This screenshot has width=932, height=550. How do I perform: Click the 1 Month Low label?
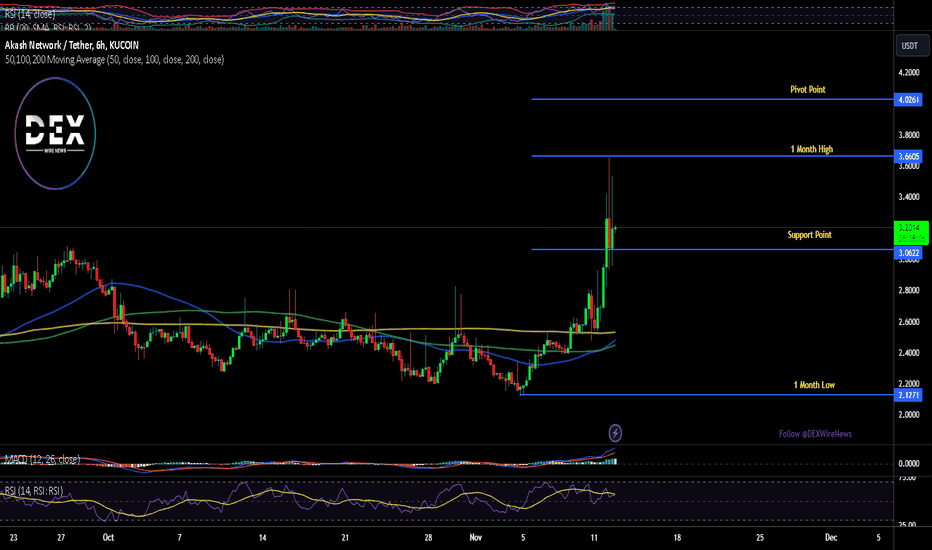click(x=814, y=385)
